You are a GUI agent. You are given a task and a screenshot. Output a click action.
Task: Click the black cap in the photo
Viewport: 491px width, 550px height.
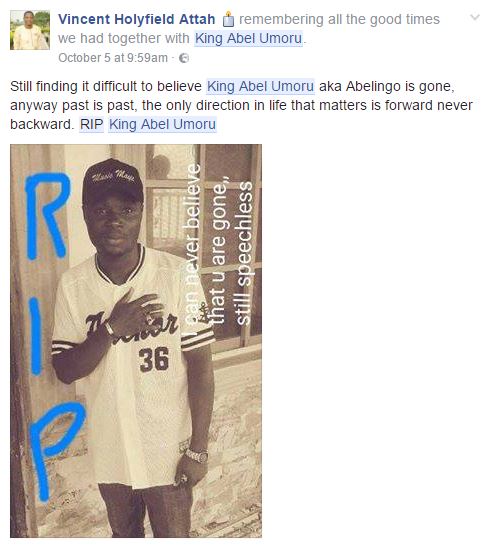click(x=112, y=182)
